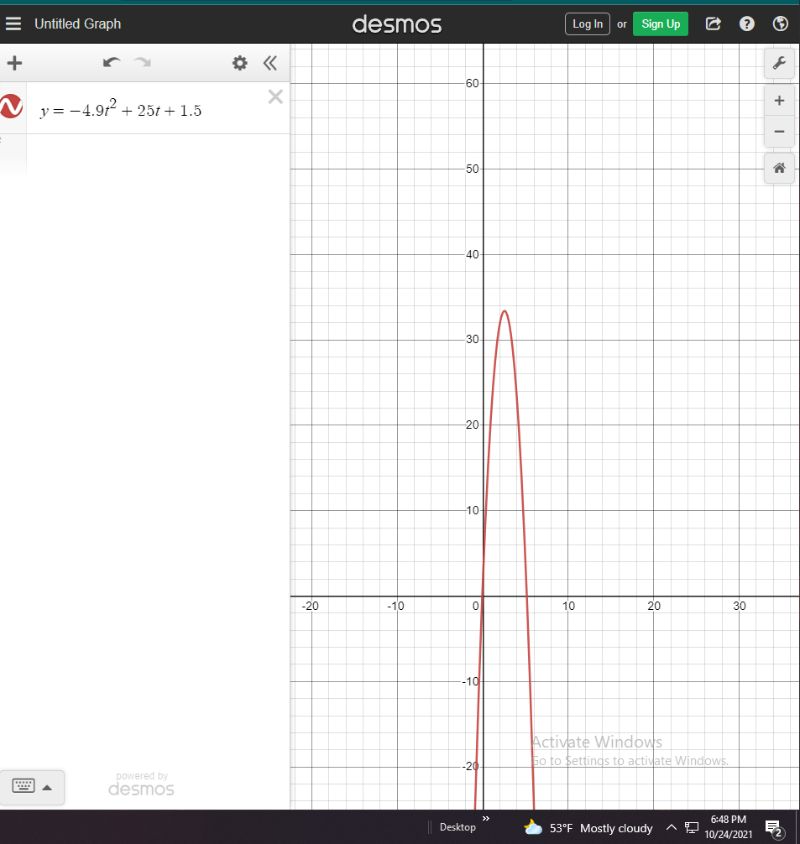800x844 pixels.
Task: Delete the equation with the X button
Action: click(275, 97)
